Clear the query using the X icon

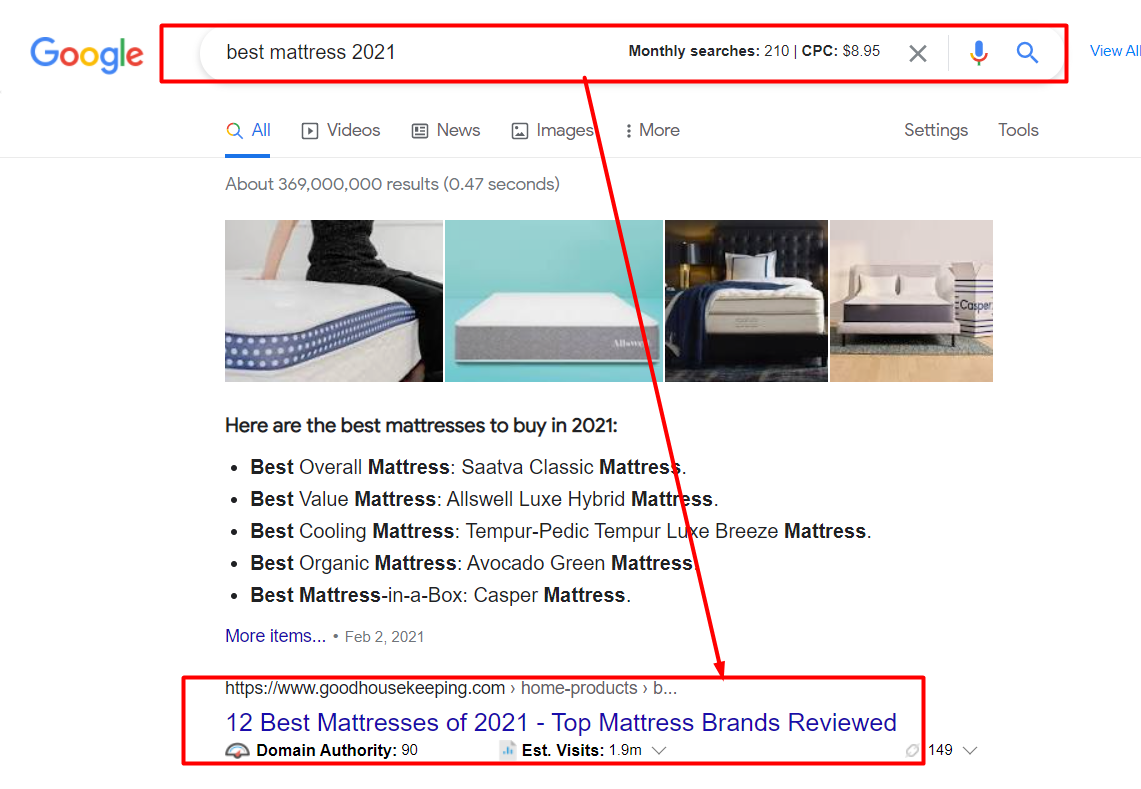tap(917, 53)
